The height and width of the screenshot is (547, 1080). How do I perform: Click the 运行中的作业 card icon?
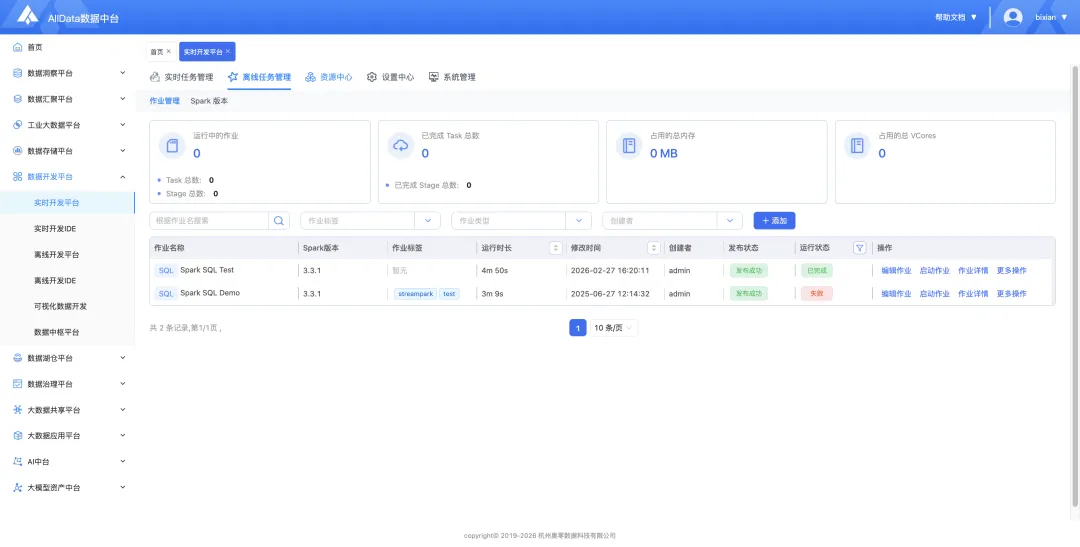tap(172, 145)
